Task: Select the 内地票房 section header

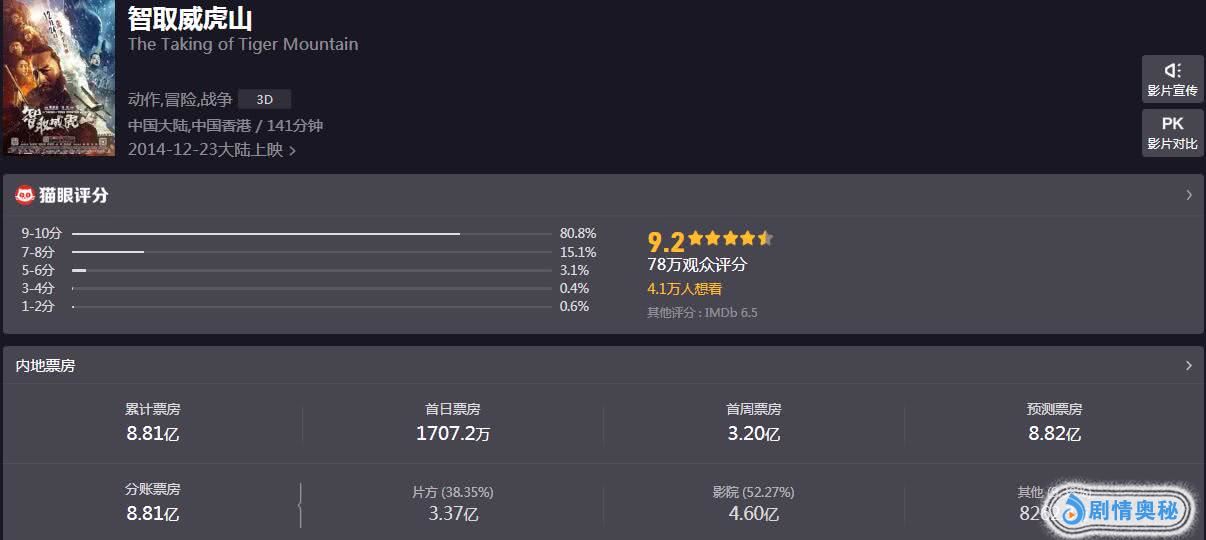Action: click(x=45, y=366)
